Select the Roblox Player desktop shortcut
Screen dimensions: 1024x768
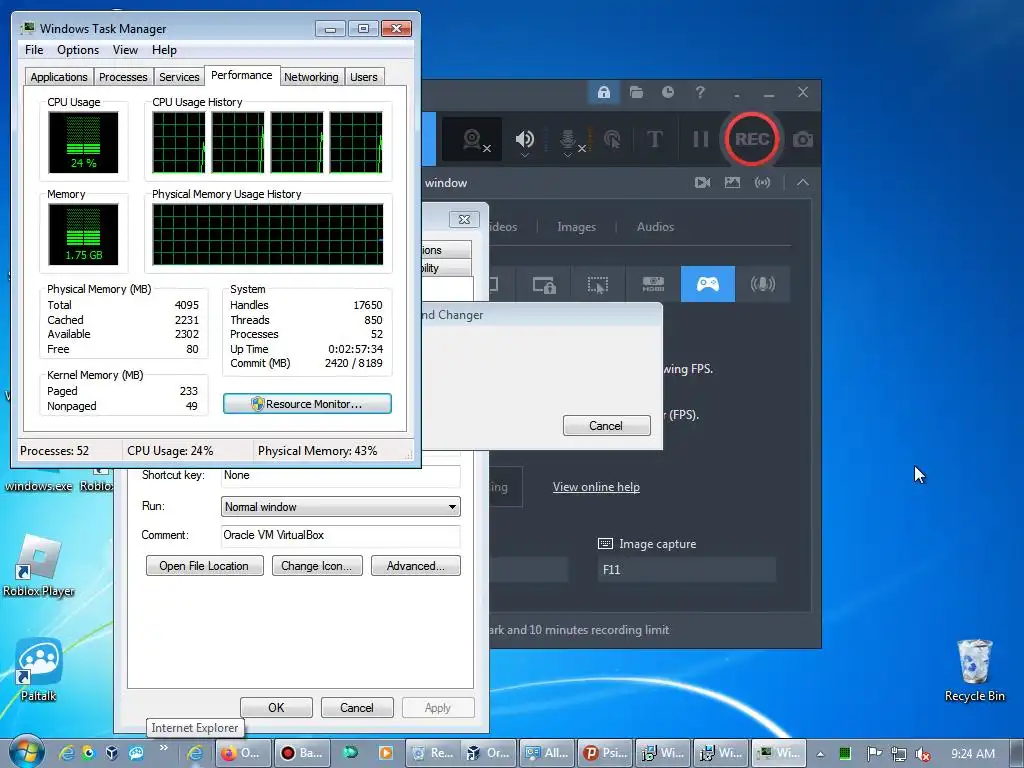[39, 566]
